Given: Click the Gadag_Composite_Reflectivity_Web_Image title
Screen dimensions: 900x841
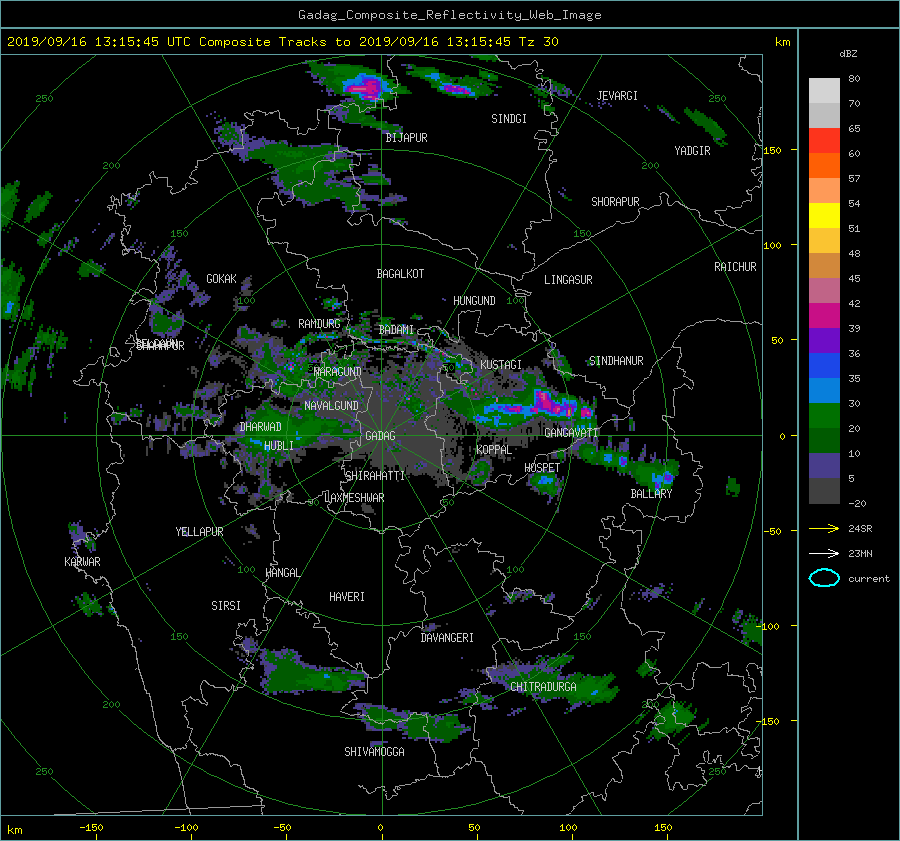Looking at the screenshot, I should click(449, 15).
